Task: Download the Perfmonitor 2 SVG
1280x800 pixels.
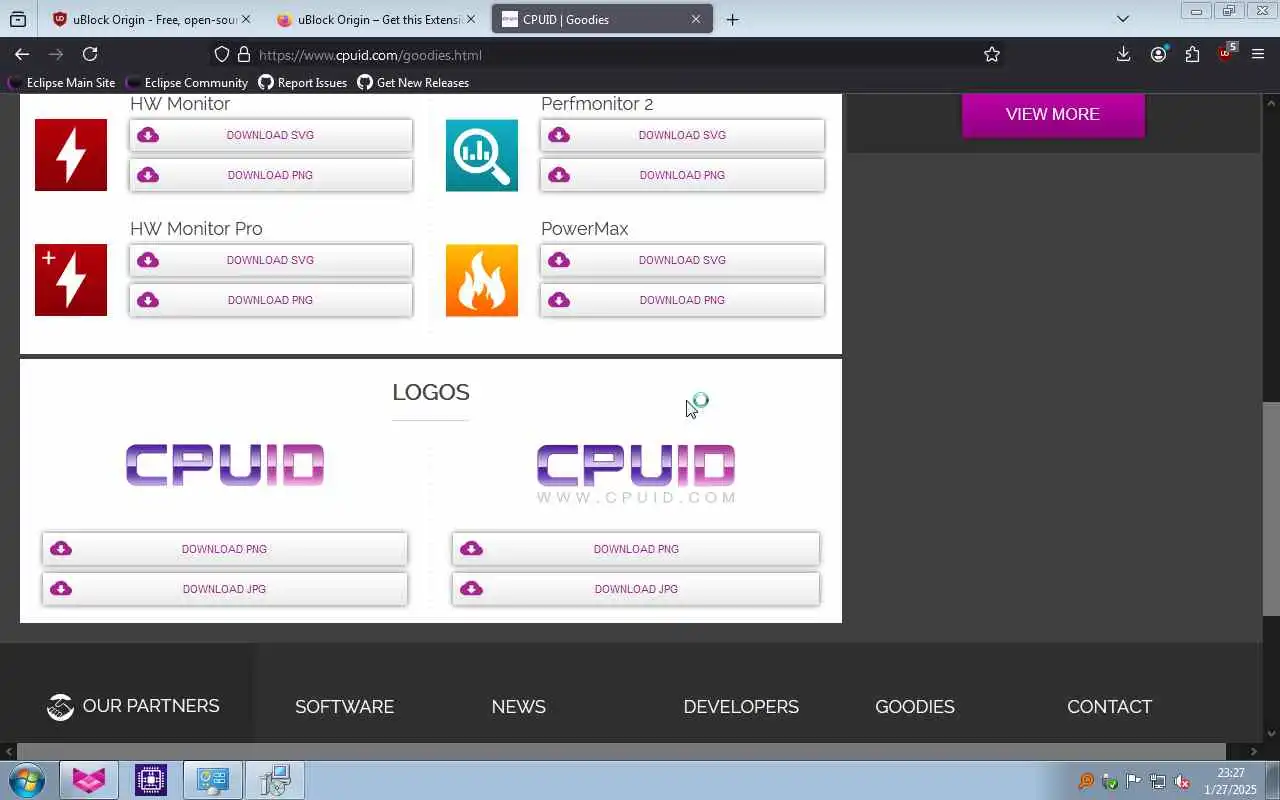Action: tap(682, 135)
